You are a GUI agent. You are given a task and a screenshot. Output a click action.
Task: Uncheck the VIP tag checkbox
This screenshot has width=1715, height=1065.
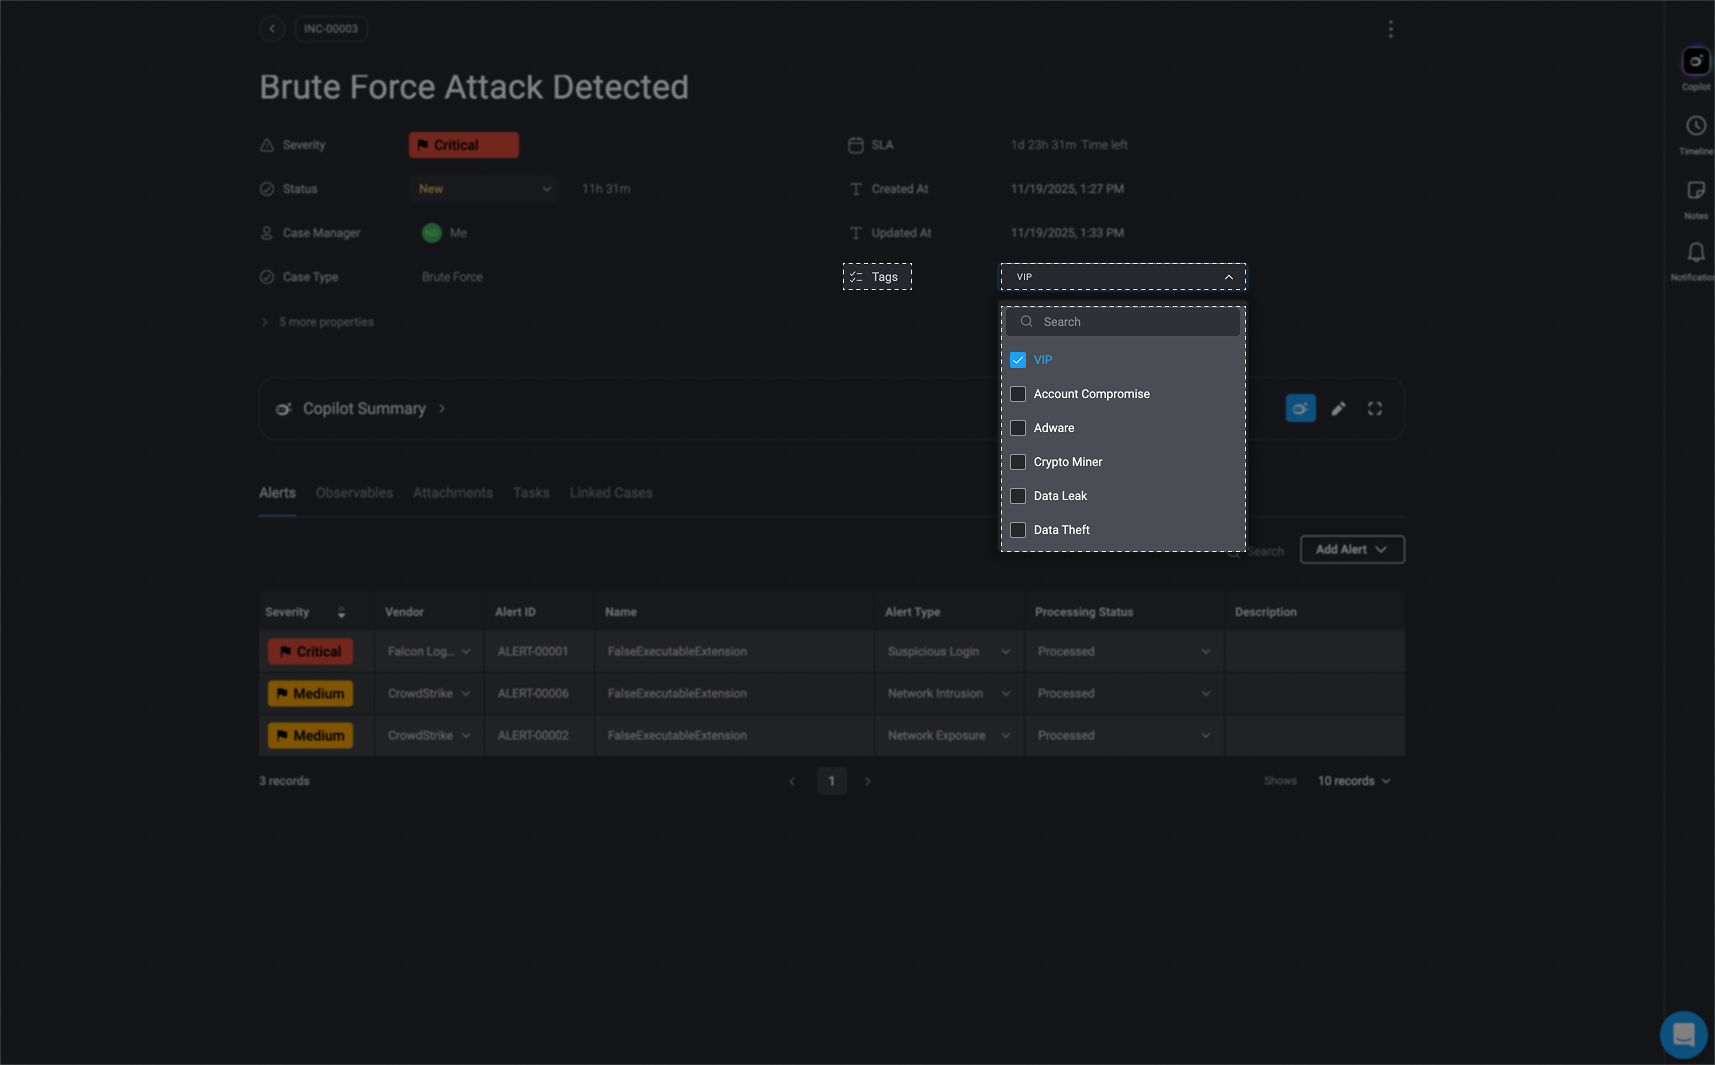(x=1018, y=360)
